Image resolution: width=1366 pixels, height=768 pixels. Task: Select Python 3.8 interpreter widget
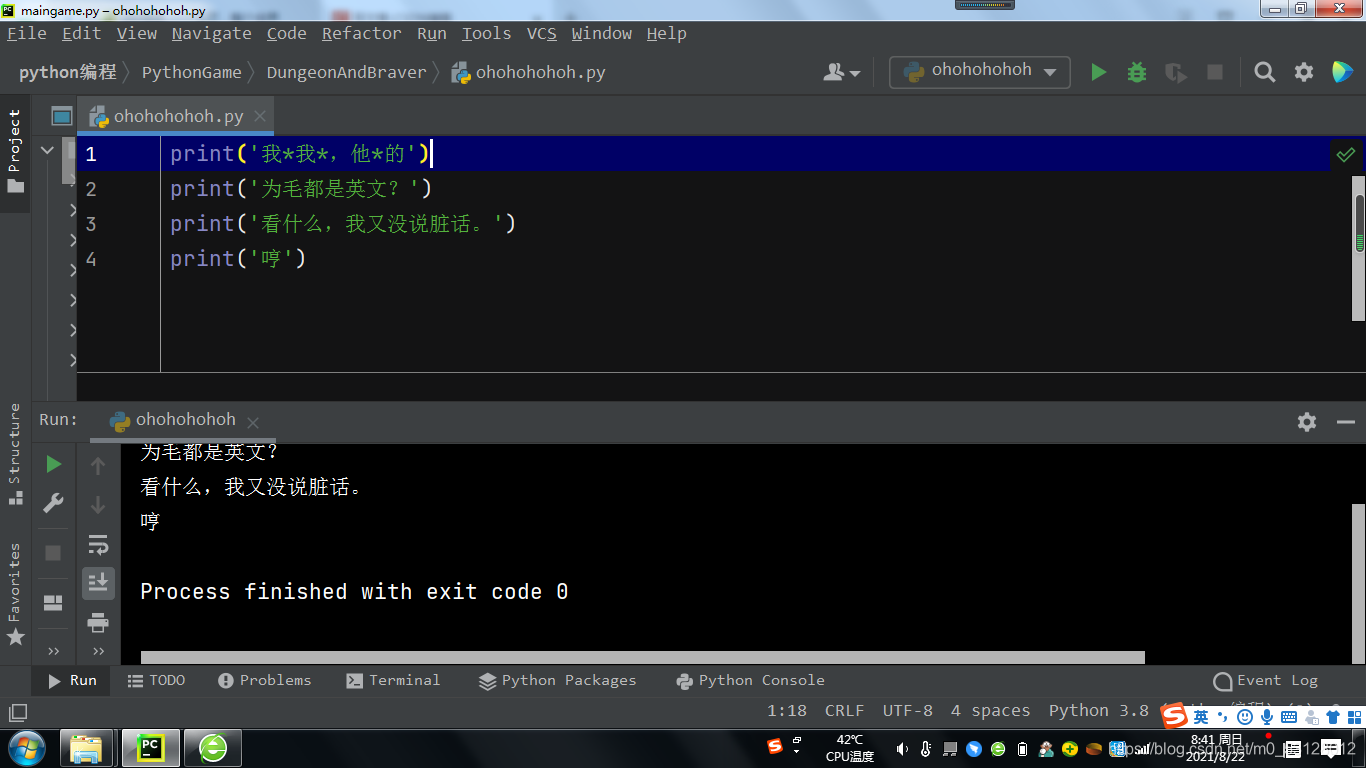pyautogui.click(x=1098, y=711)
